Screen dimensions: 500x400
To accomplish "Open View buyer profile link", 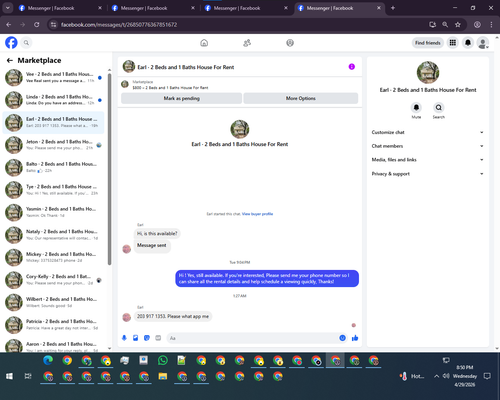I will (257, 214).
